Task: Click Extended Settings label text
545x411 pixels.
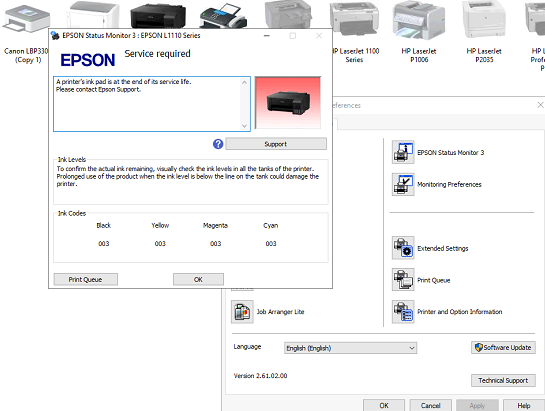Action: pyautogui.click(x=443, y=248)
